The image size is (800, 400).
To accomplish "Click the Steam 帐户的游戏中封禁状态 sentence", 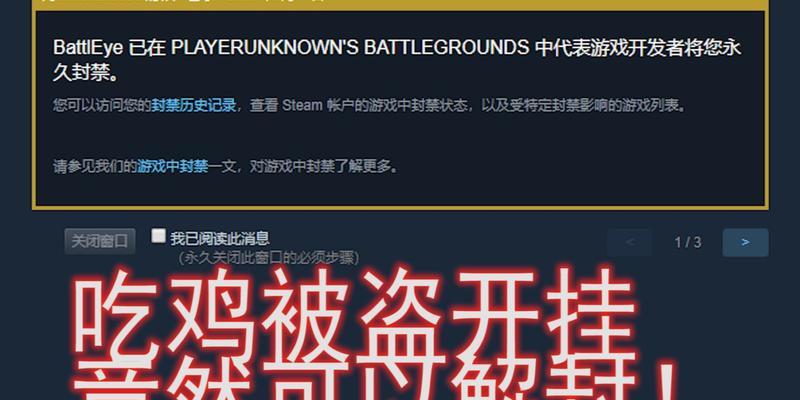I will coord(372,106).
